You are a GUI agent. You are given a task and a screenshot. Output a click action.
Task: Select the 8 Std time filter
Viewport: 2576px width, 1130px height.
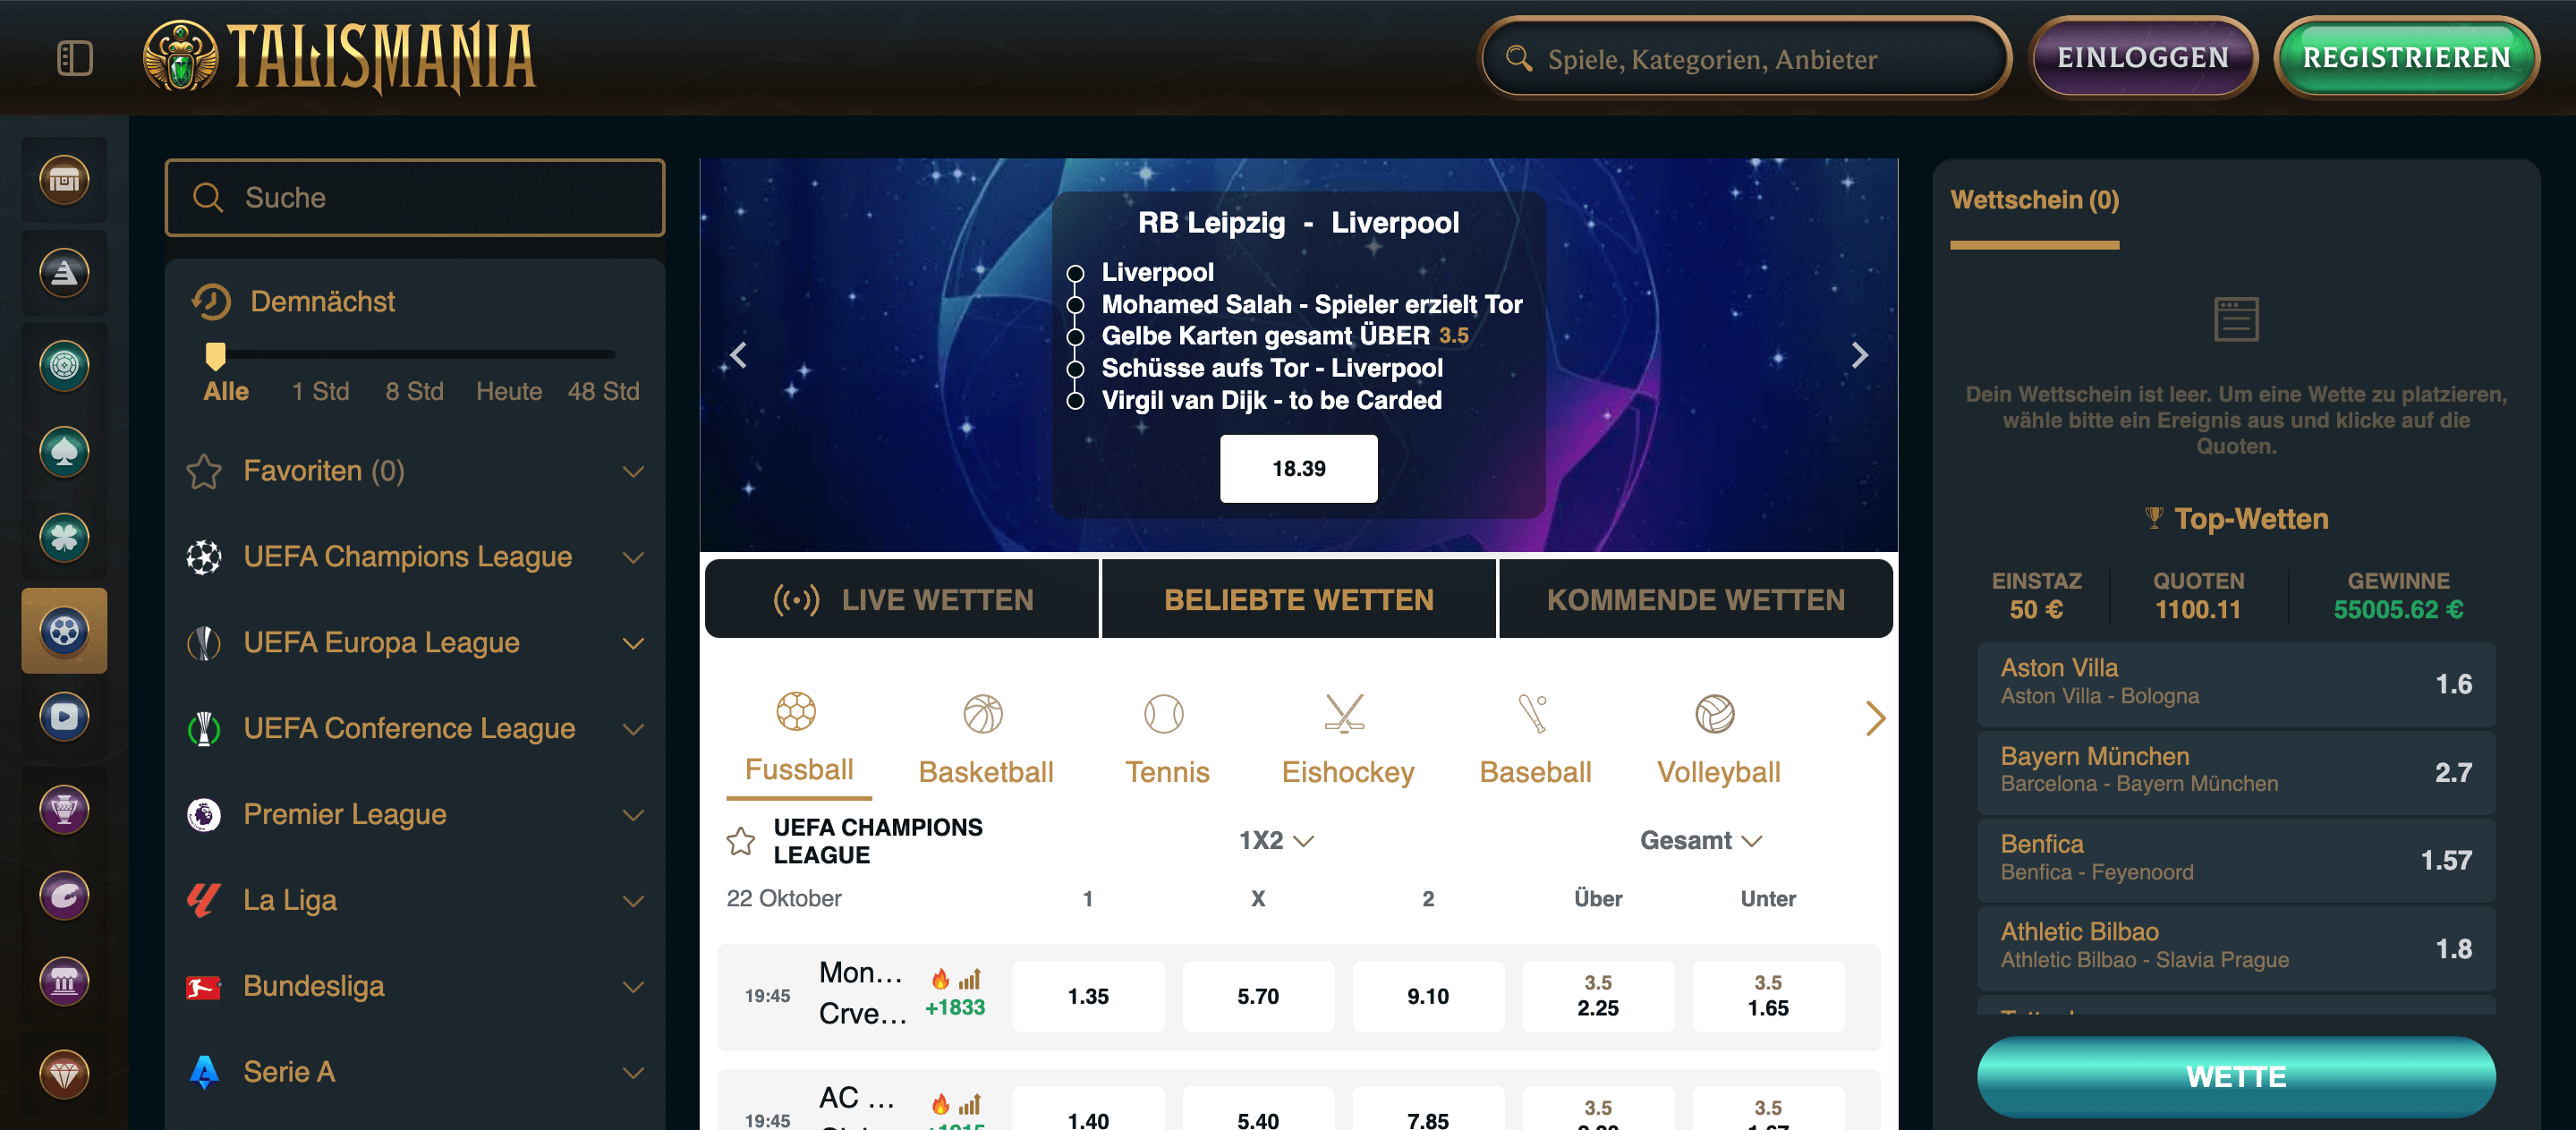(414, 391)
